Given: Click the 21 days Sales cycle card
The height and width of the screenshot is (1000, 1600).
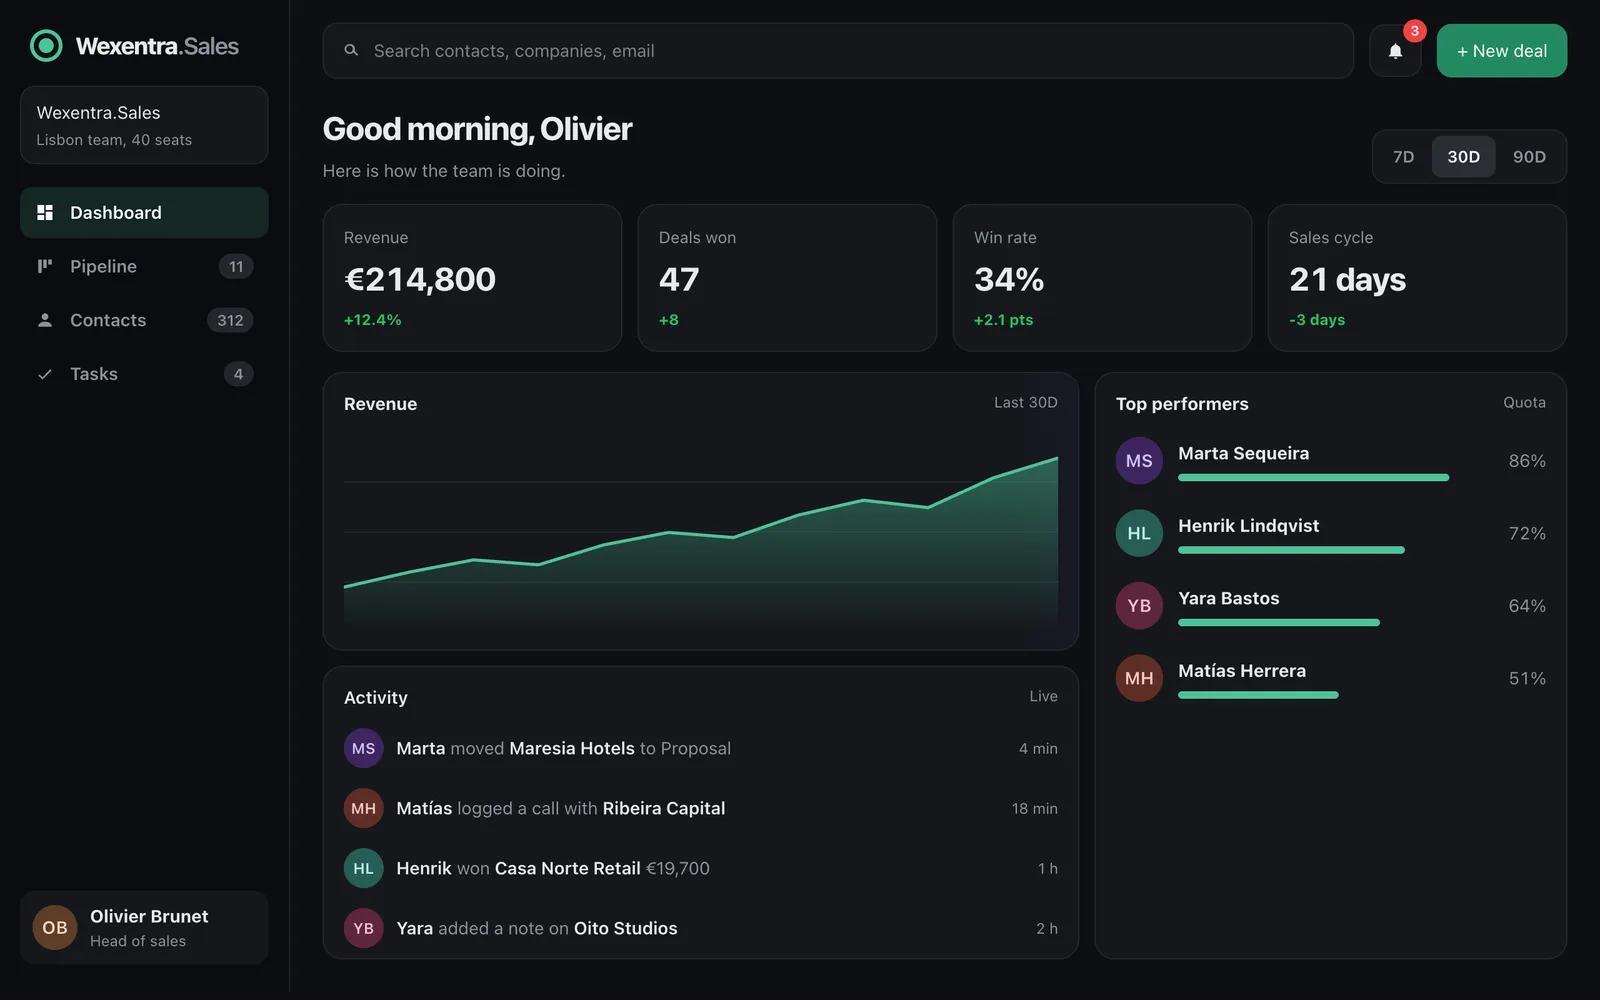Looking at the screenshot, I should click(x=1417, y=278).
